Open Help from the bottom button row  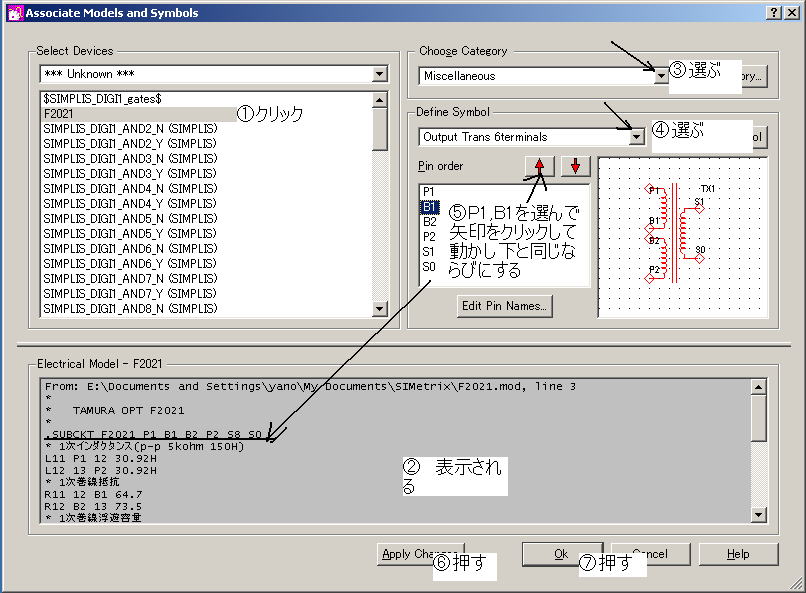pyautogui.click(x=738, y=554)
